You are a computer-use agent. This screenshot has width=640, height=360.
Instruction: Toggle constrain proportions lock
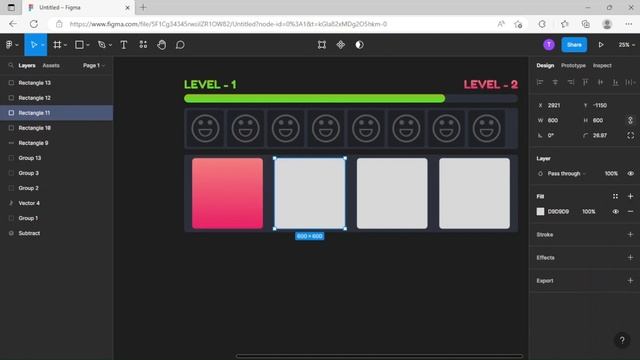tap(630, 120)
